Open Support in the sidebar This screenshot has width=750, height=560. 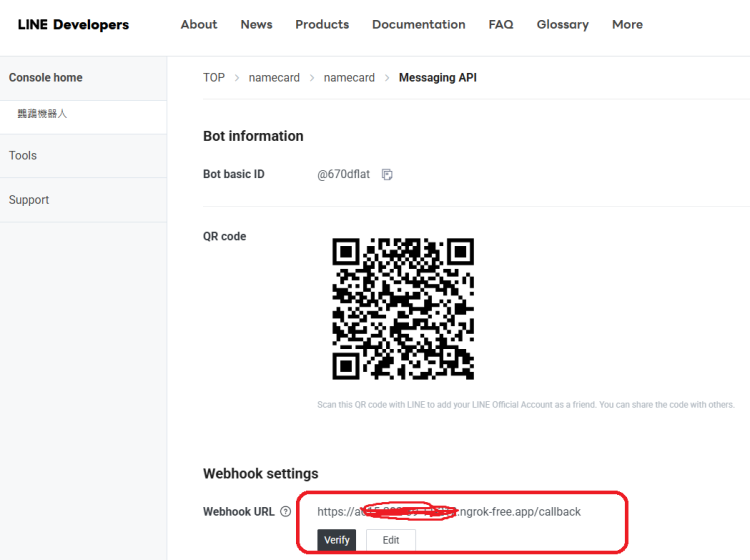point(29,200)
